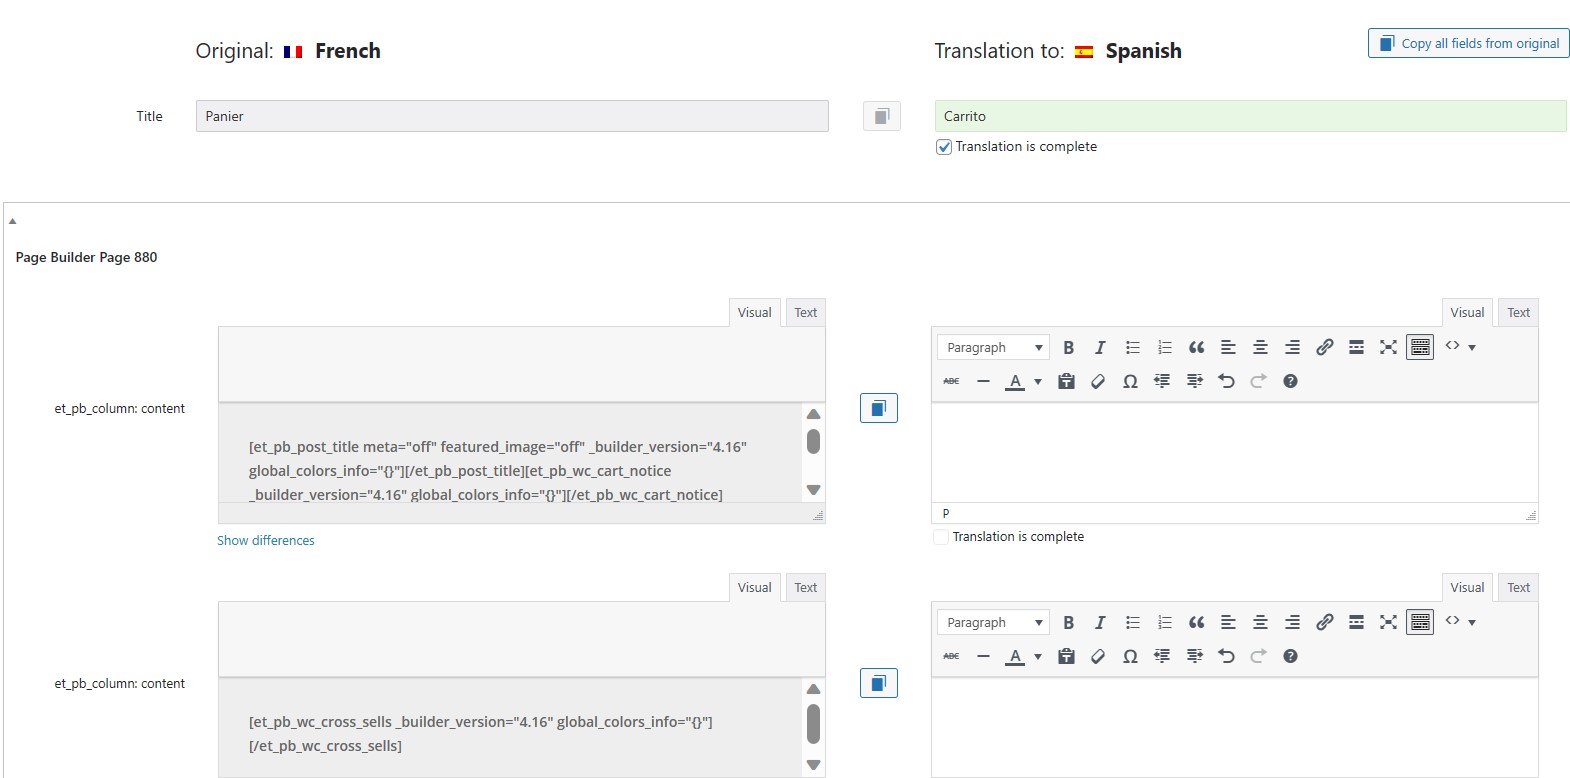Image resolution: width=1570 pixels, height=778 pixels.
Task: Insert special character in first Spanish editor
Action: 1130,381
